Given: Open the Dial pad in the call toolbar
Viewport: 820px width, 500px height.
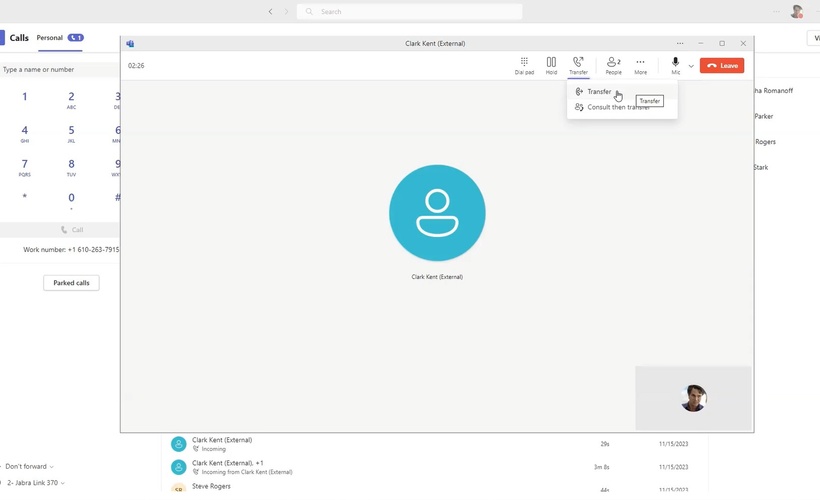Looking at the screenshot, I should 524,66.
